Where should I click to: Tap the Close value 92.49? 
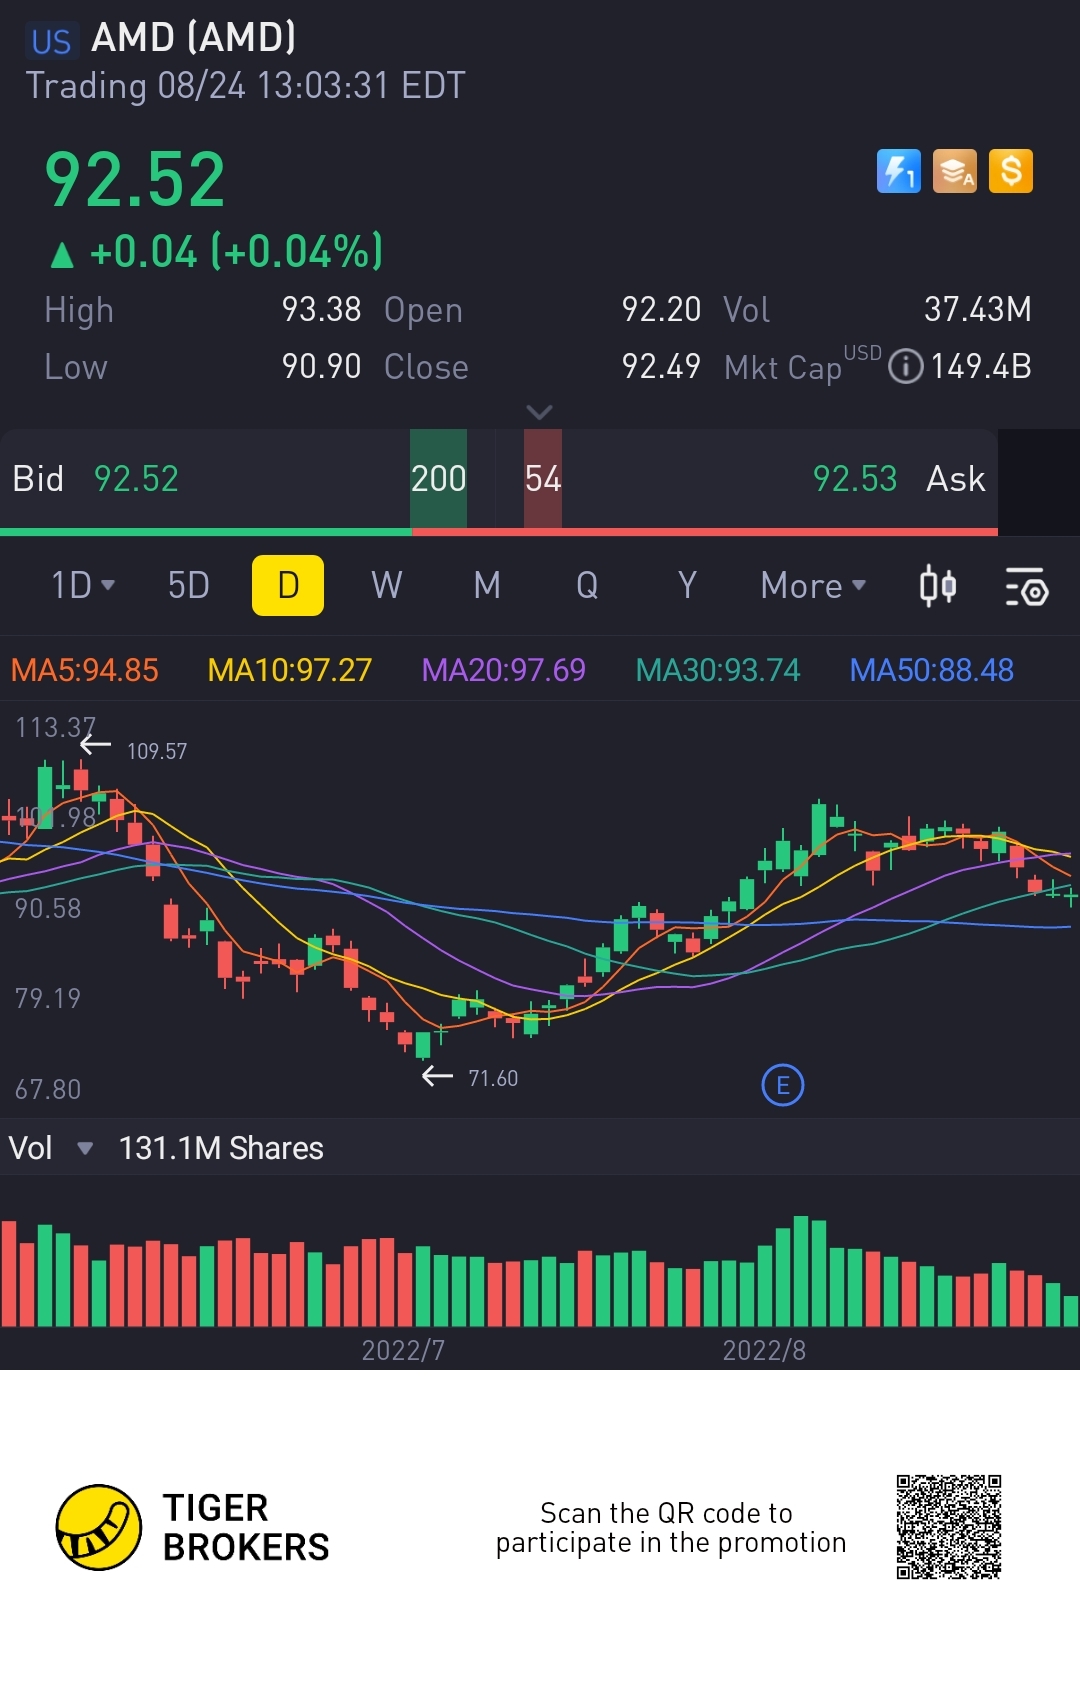point(661,367)
